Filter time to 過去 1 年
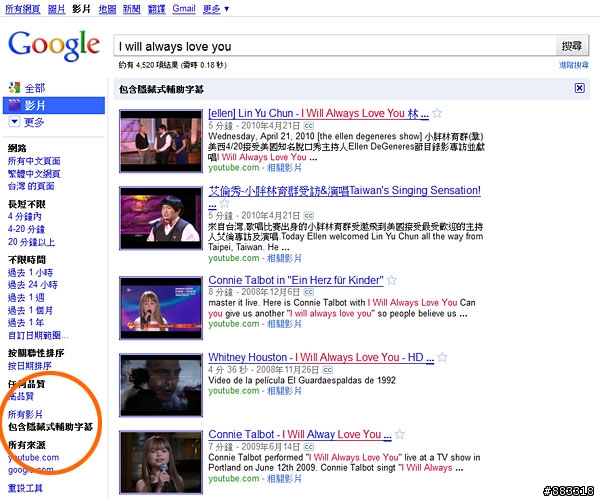 pos(26,323)
